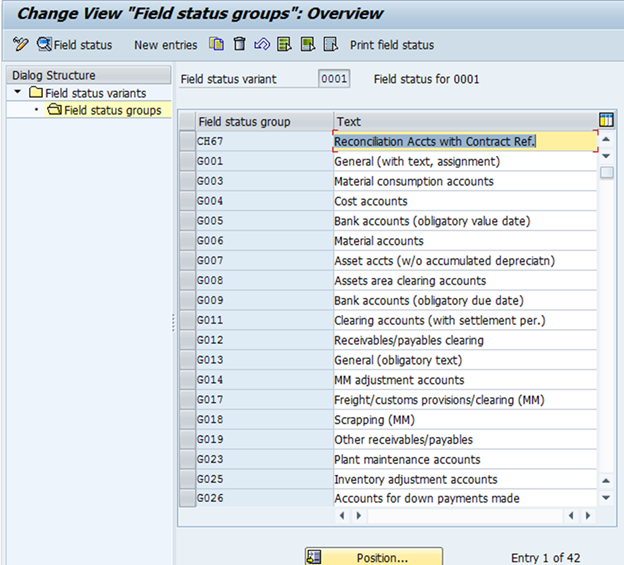Click the Deselect All icon in toolbar
Viewport: 624px width, 565px height.
pyautogui.click(x=331, y=44)
